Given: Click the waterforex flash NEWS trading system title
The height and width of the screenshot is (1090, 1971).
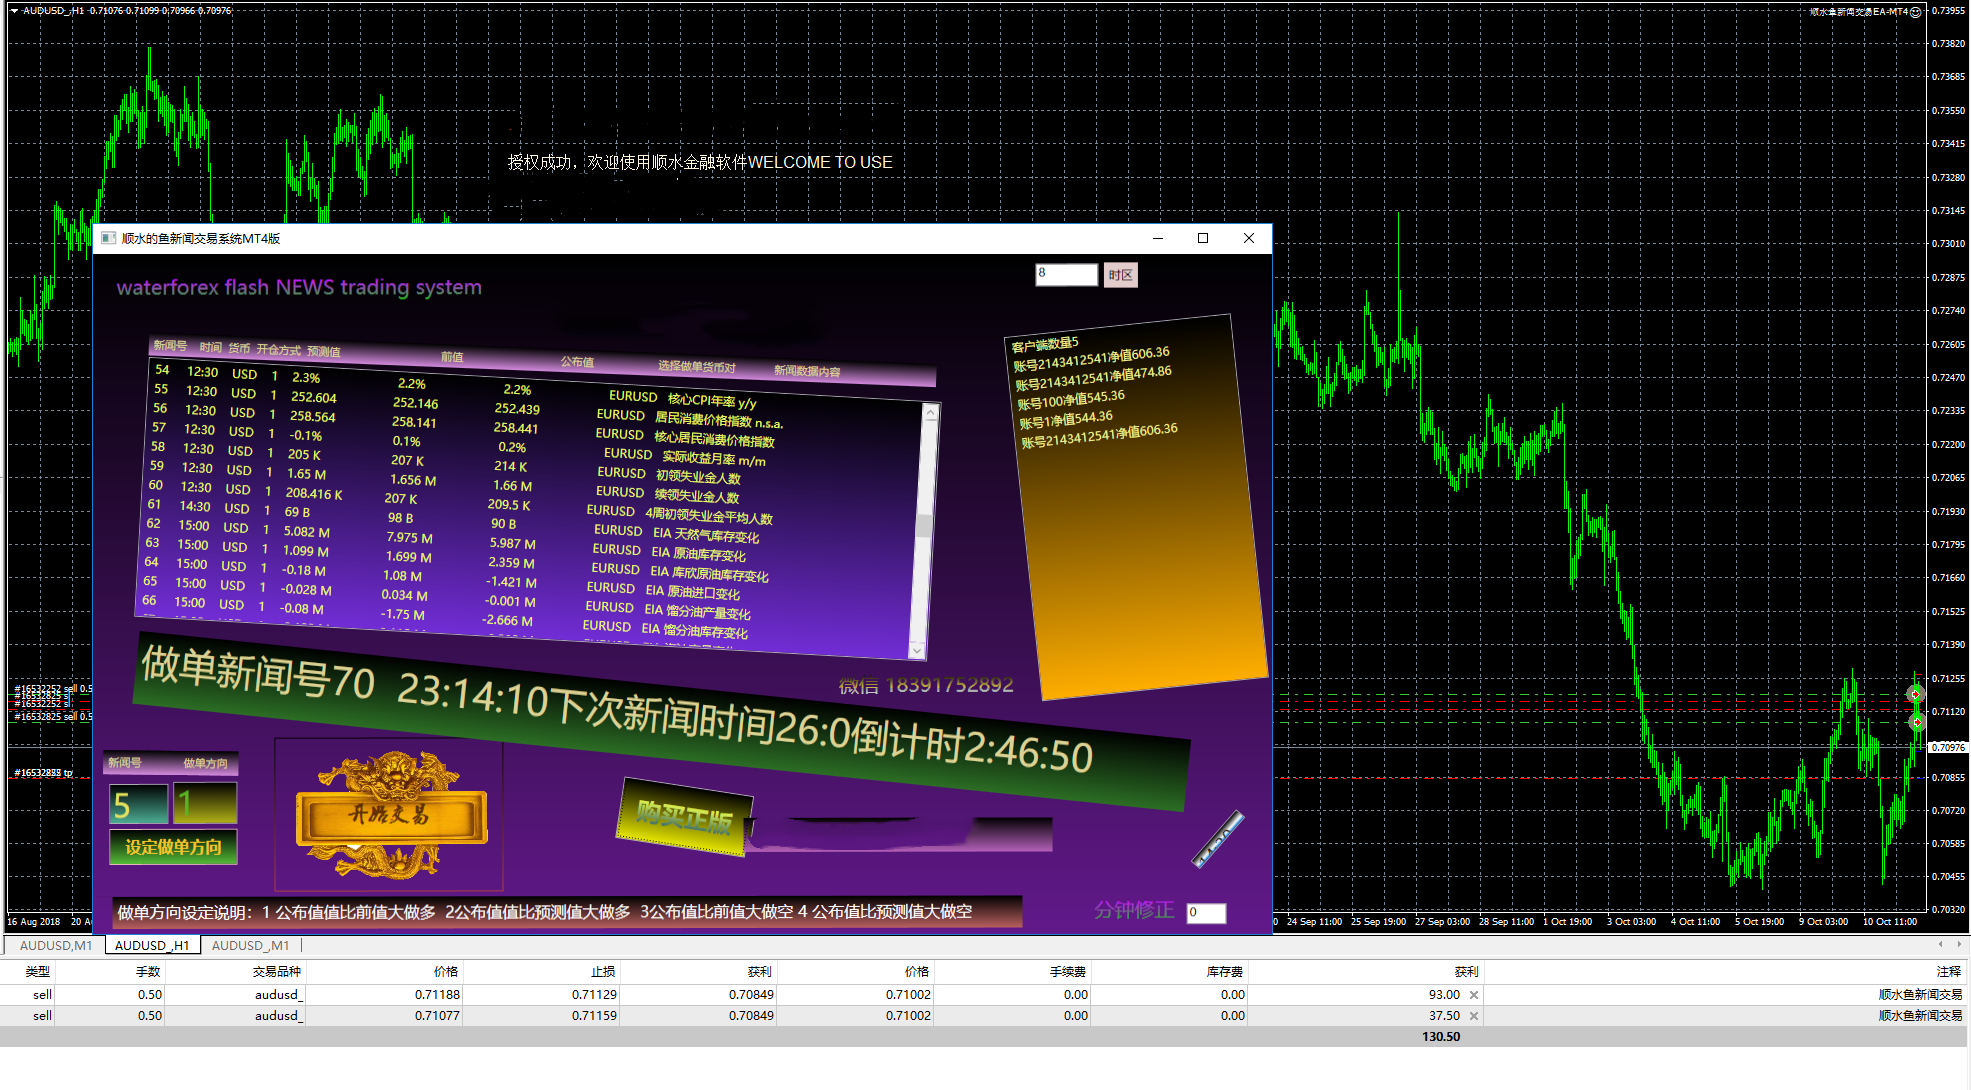Looking at the screenshot, I should coord(299,288).
